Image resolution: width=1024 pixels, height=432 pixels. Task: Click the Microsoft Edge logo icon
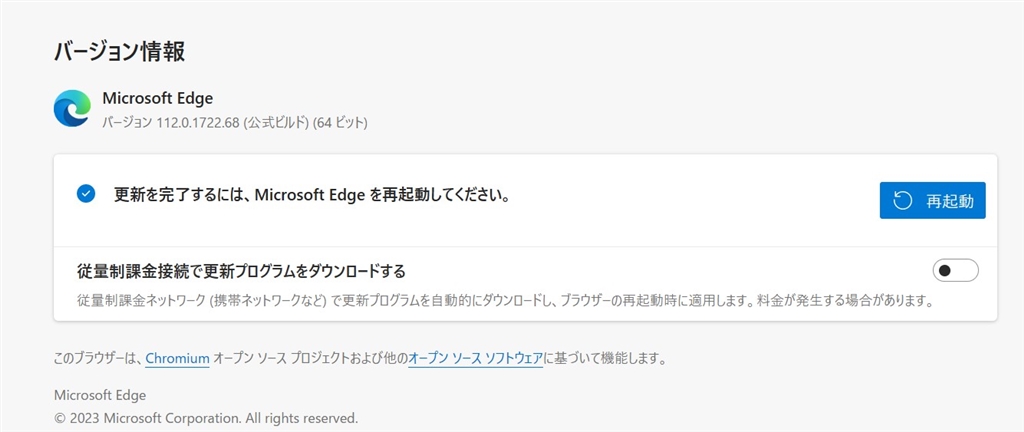click(x=72, y=109)
